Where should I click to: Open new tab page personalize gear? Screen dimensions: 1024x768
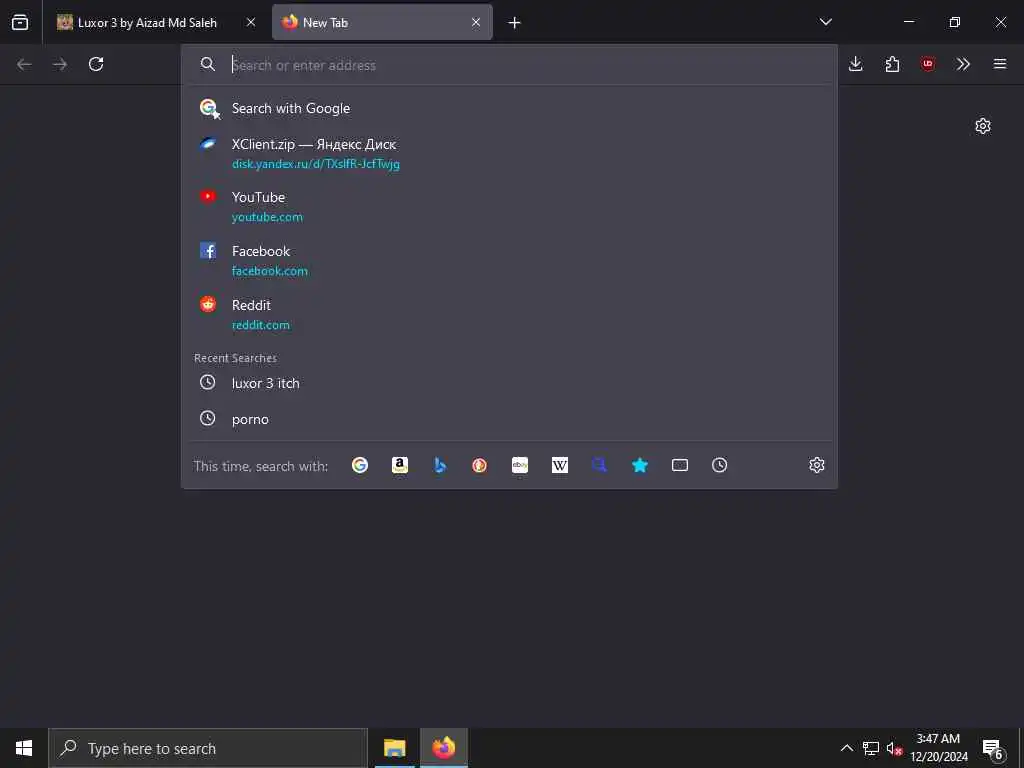tap(983, 126)
